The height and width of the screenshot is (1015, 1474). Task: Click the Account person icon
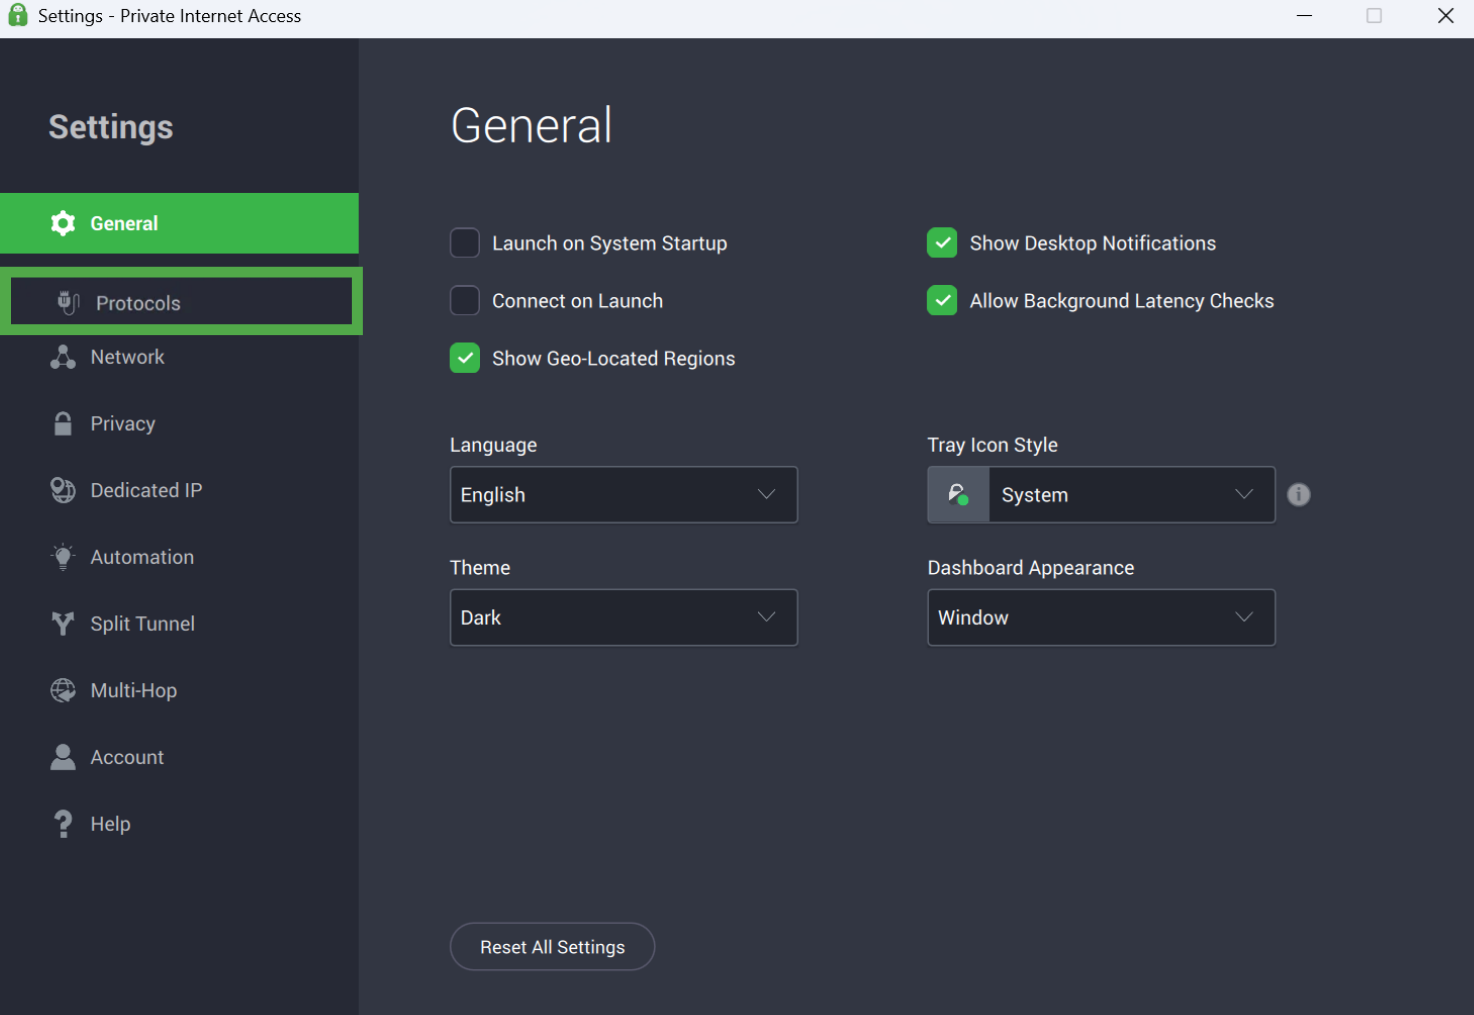tap(63, 757)
